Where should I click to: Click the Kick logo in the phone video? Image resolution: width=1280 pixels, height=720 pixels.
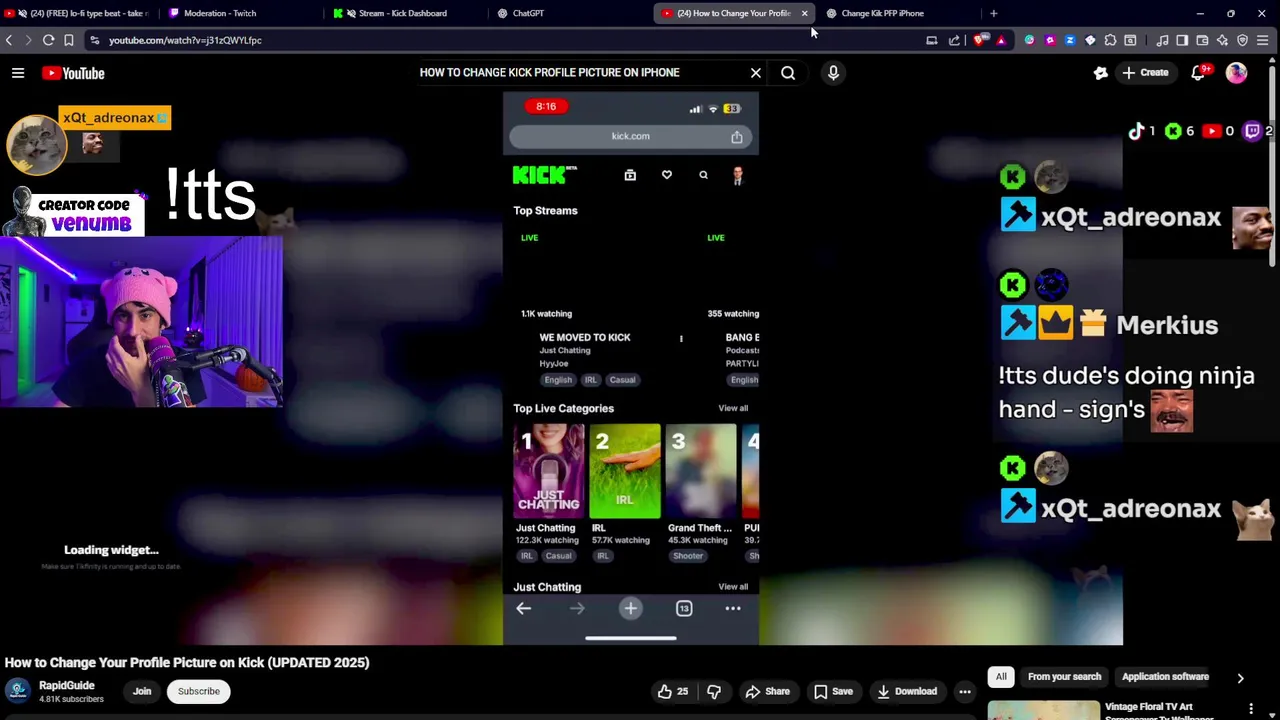click(544, 175)
